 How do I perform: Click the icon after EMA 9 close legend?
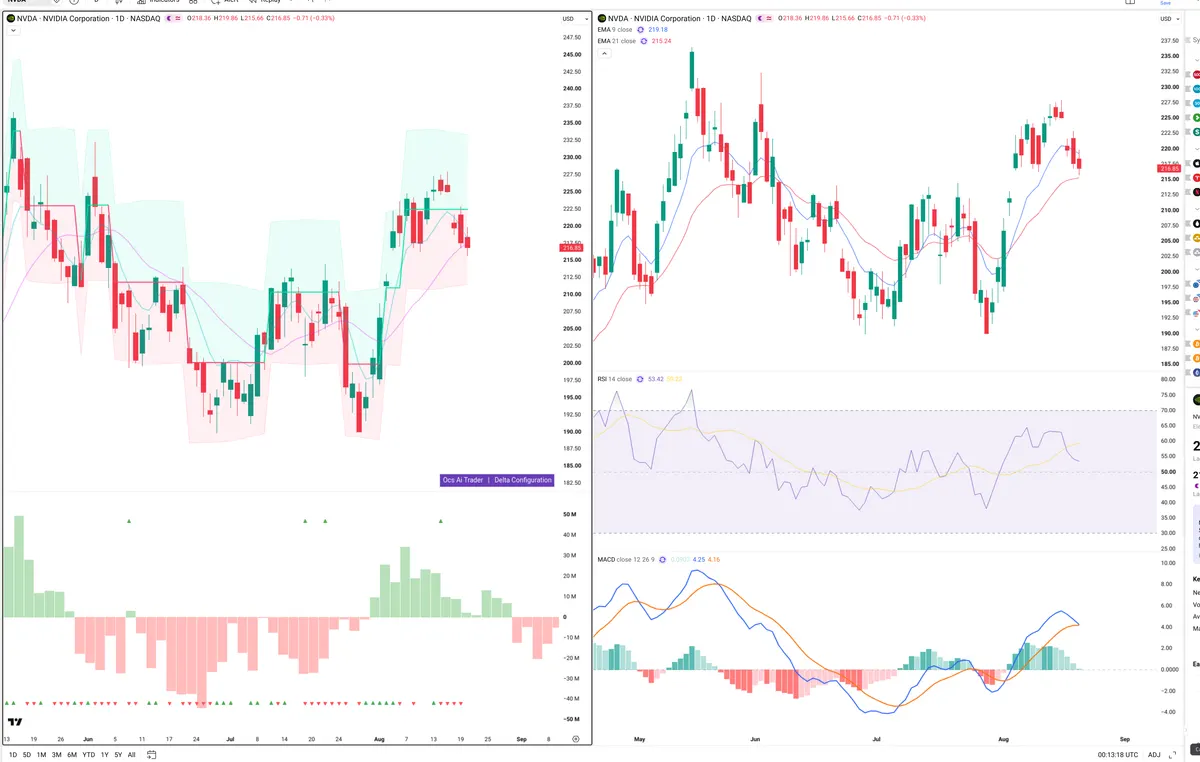639,30
